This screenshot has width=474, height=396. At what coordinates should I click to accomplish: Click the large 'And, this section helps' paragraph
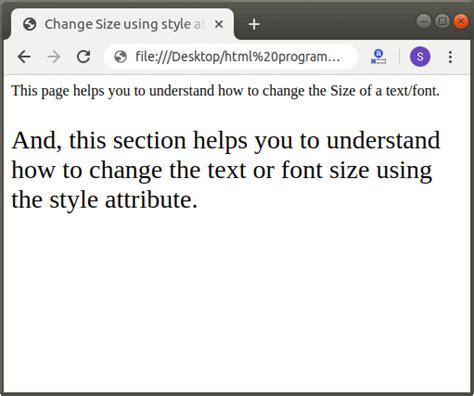point(226,170)
